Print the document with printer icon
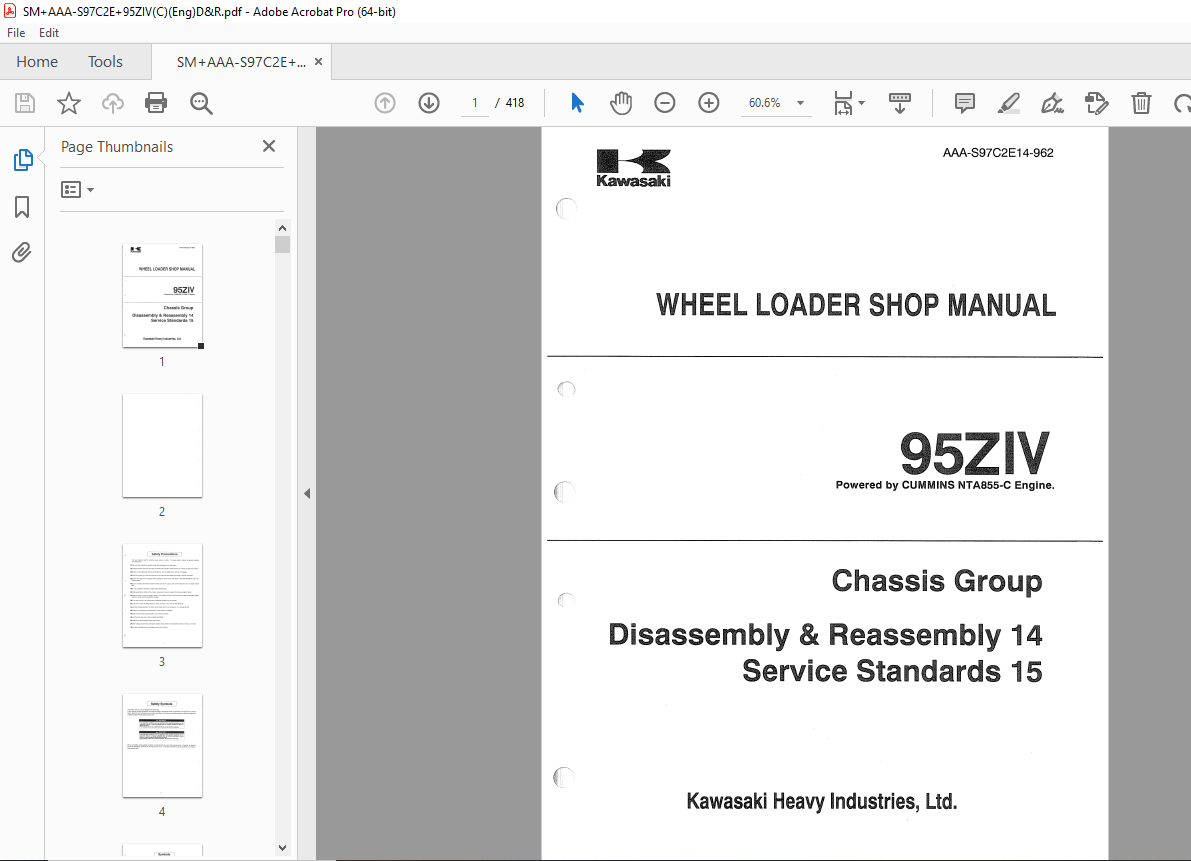Image resolution: width=1191 pixels, height=861 pixels. [x=156, y=102]
